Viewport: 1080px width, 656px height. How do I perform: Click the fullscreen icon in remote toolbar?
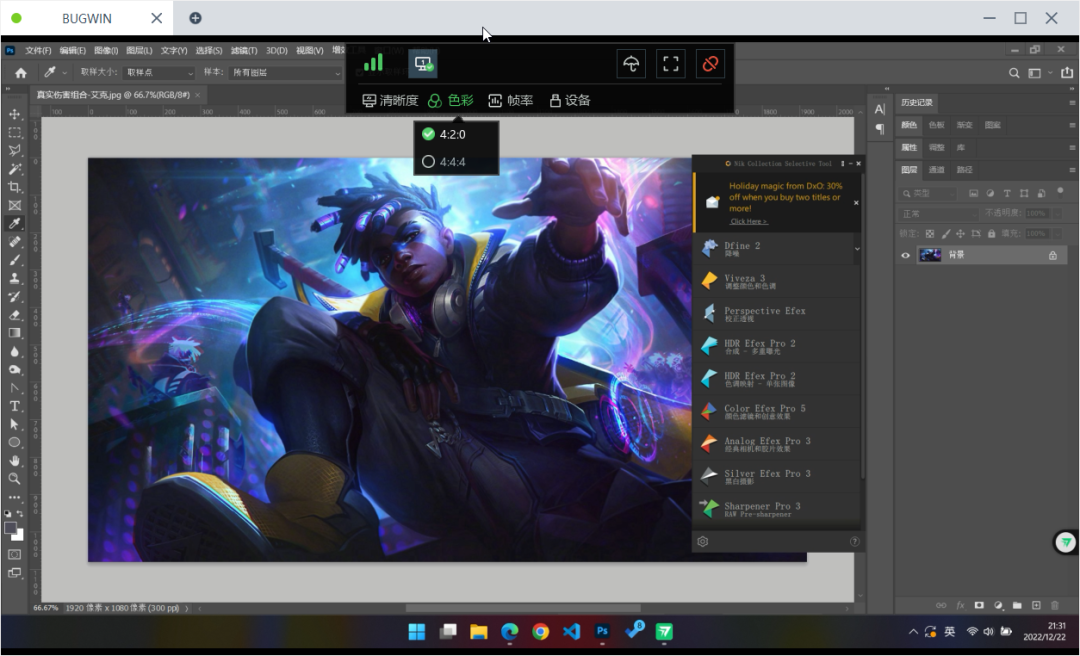[671, 64]
